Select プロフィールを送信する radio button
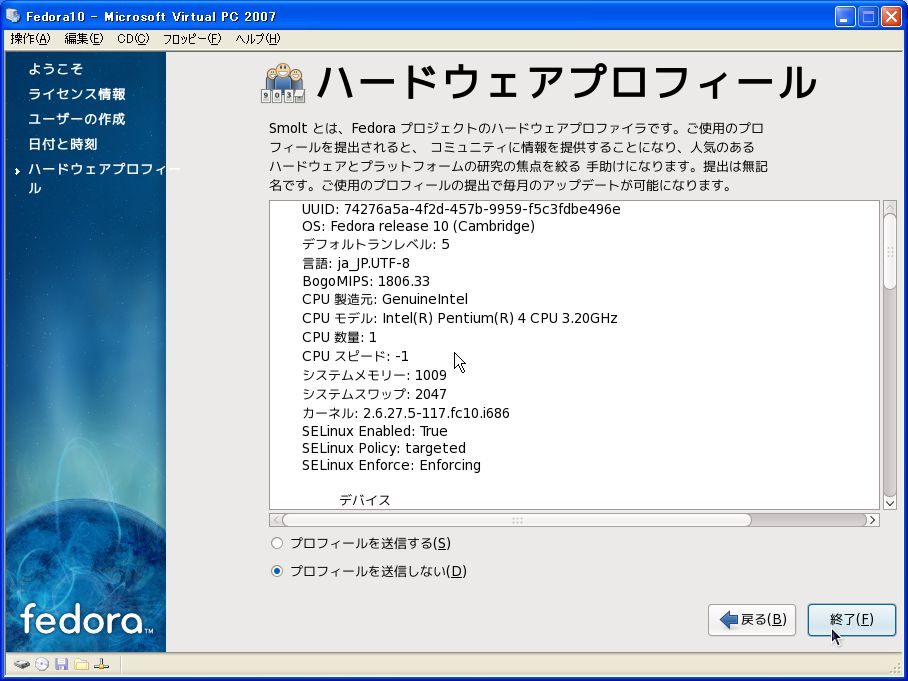908x681 pixels. click(x=277, y=543)
